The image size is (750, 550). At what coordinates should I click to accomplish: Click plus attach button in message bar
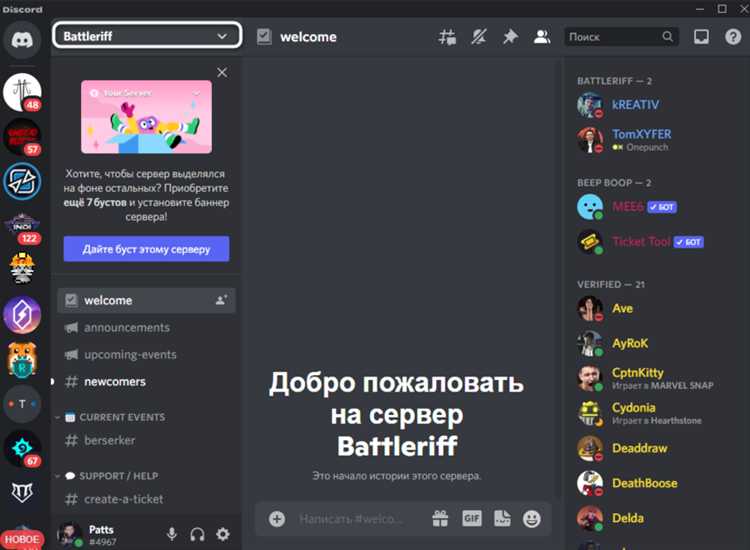pos(277,519)
